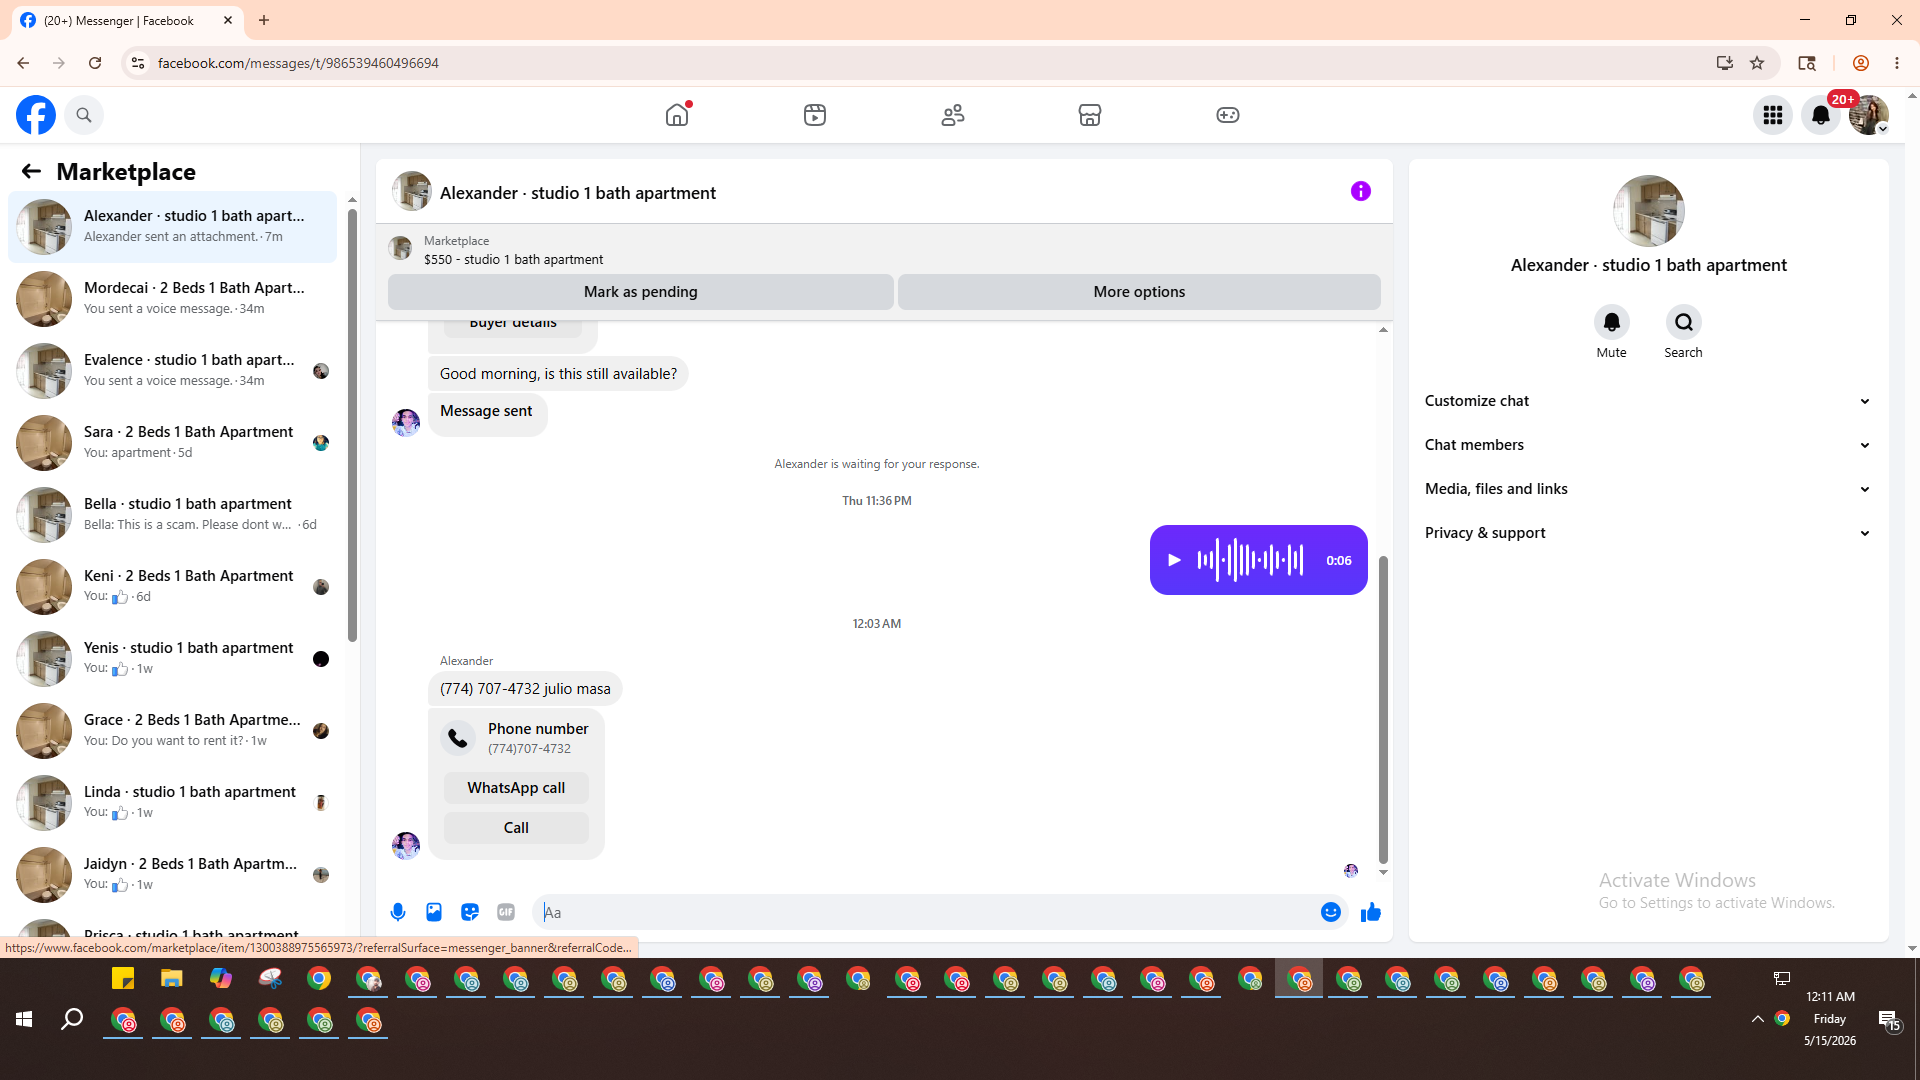Seek within the voice message waveform

click(x=1250, y=560)
